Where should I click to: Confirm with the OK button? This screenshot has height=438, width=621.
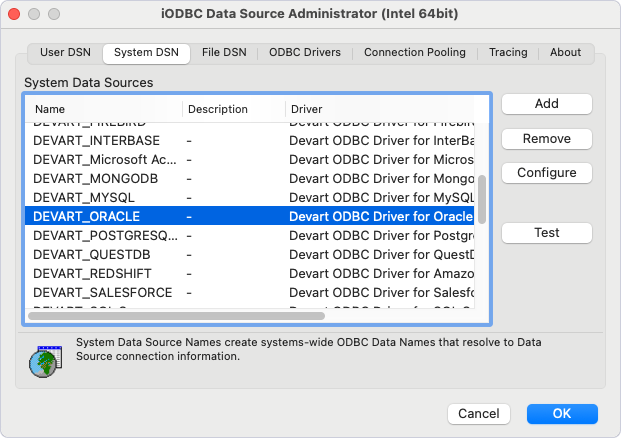(562, 414)
